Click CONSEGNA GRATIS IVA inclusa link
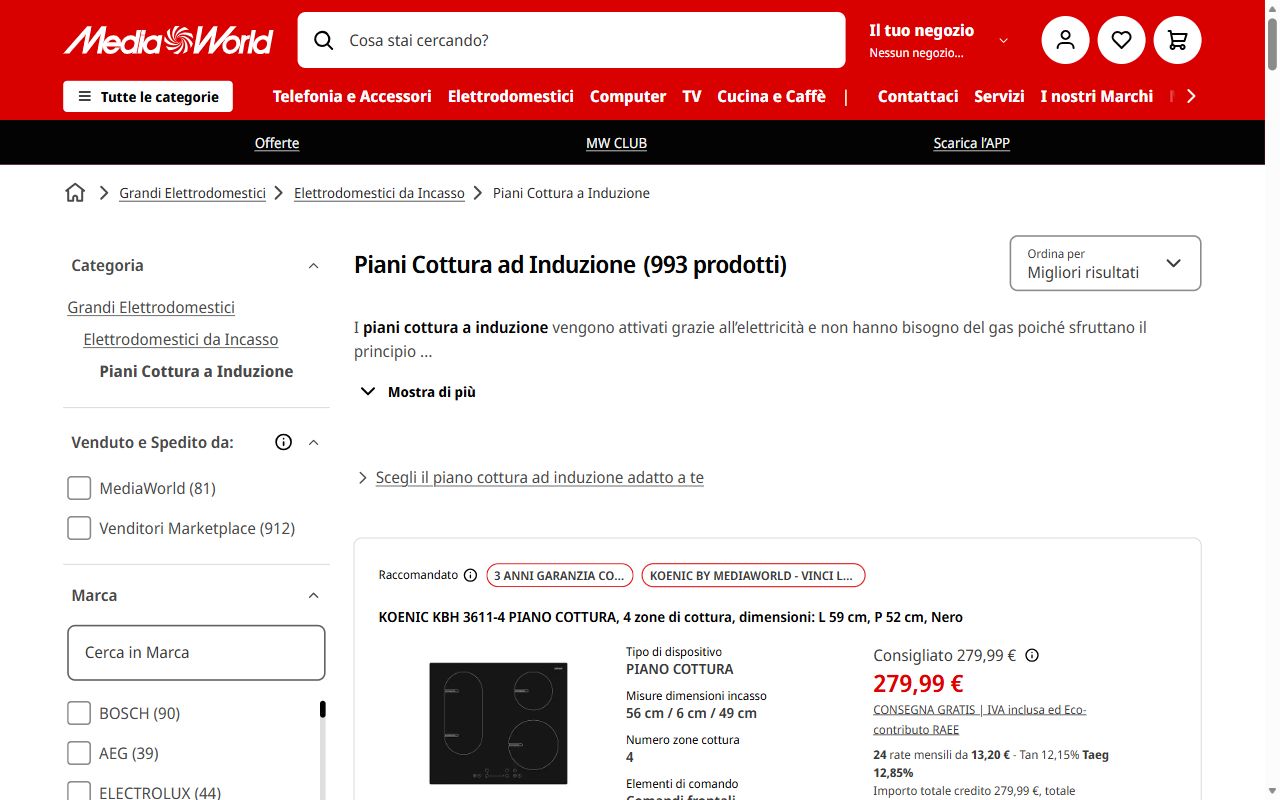 point(979,719)
